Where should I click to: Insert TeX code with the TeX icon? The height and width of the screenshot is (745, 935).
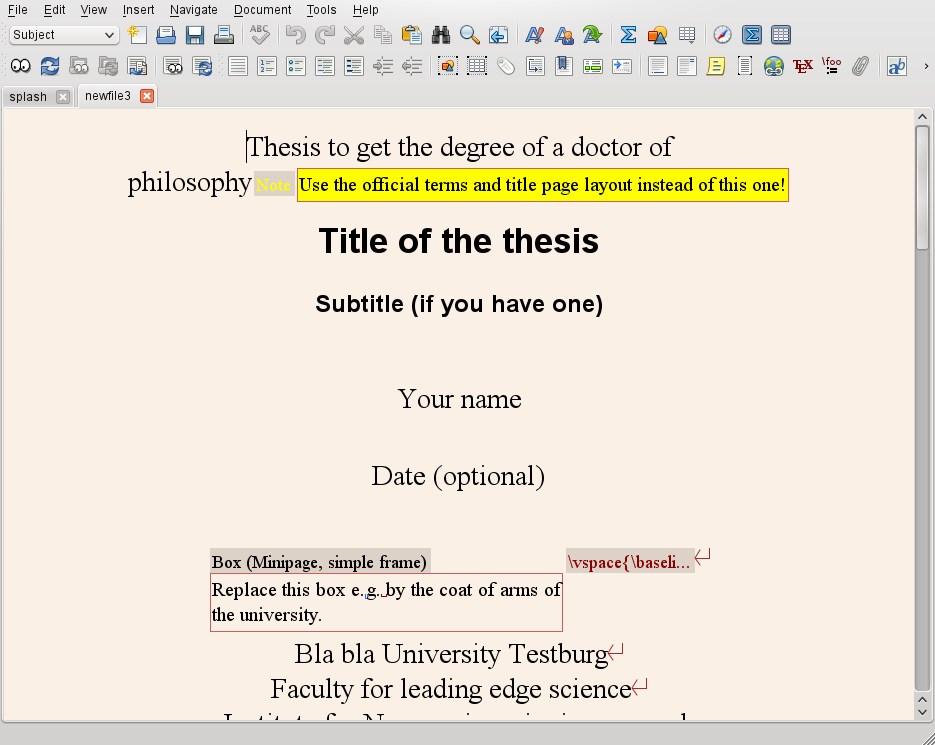[x=802, y=66]
